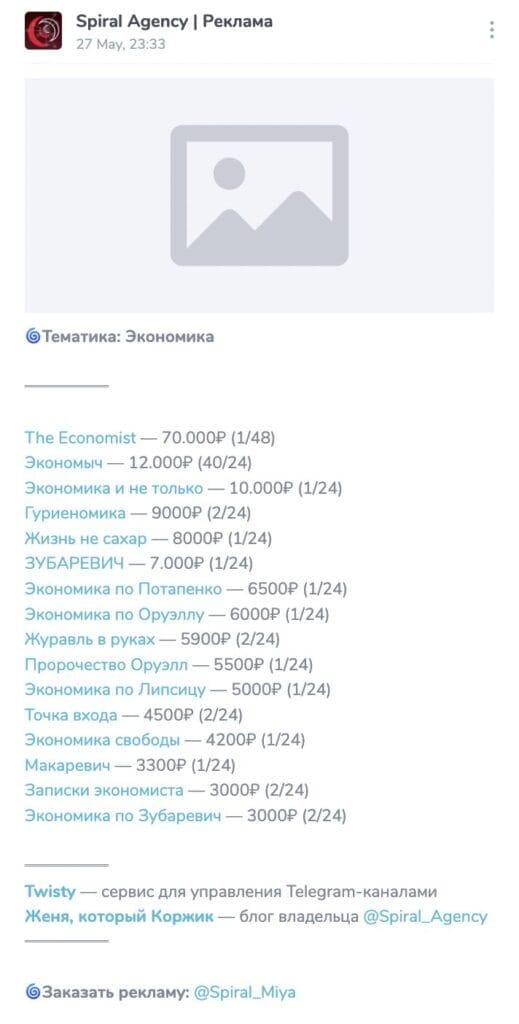The image size is (519, 1024).
Task: Open the ЗУБАРЕВИЧ channel link
Action: (74, 563)
